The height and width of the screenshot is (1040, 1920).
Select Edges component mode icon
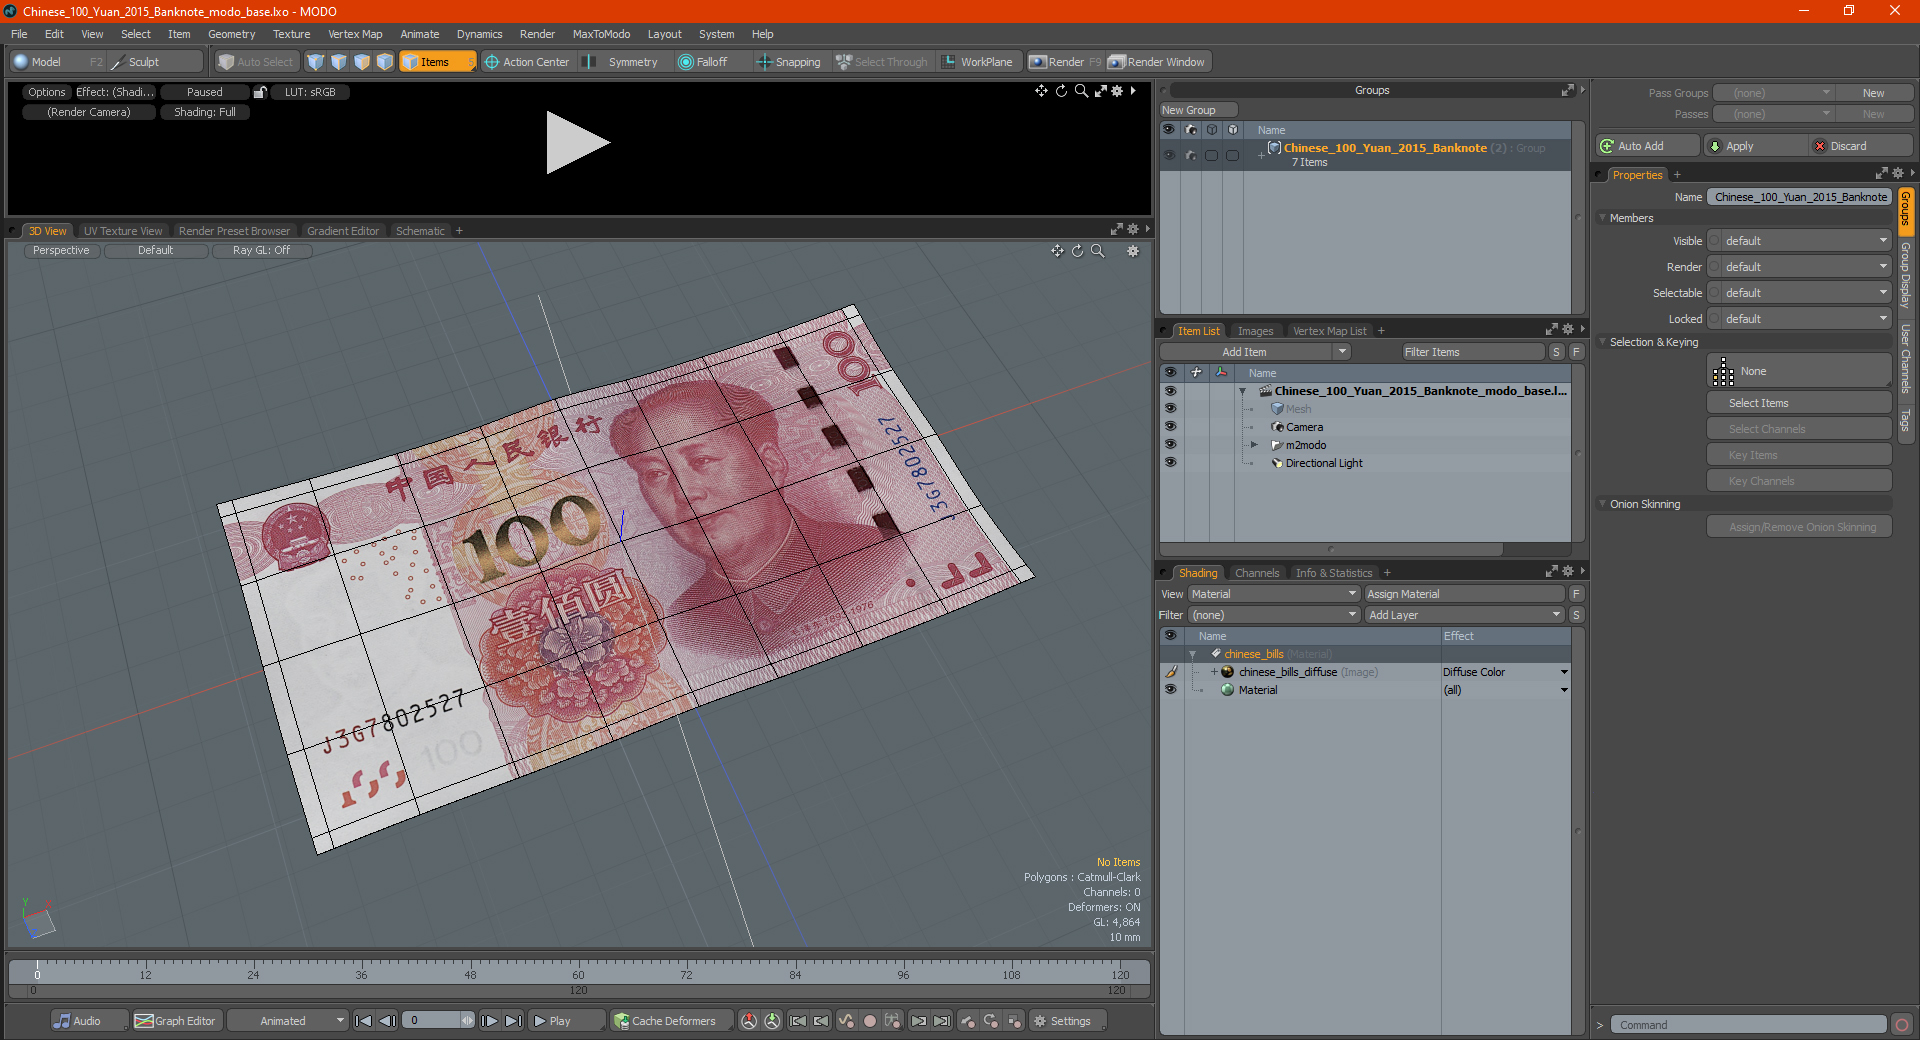339,62
